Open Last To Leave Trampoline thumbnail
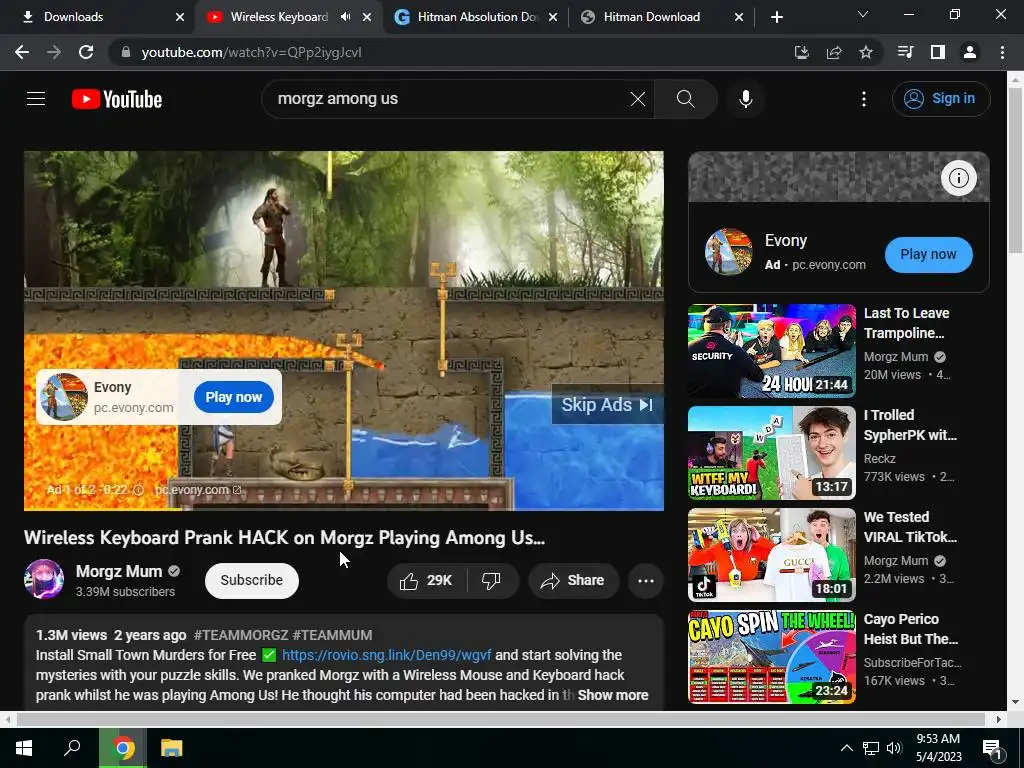Viewport: 1024px width, 768px height. (771, 351)
